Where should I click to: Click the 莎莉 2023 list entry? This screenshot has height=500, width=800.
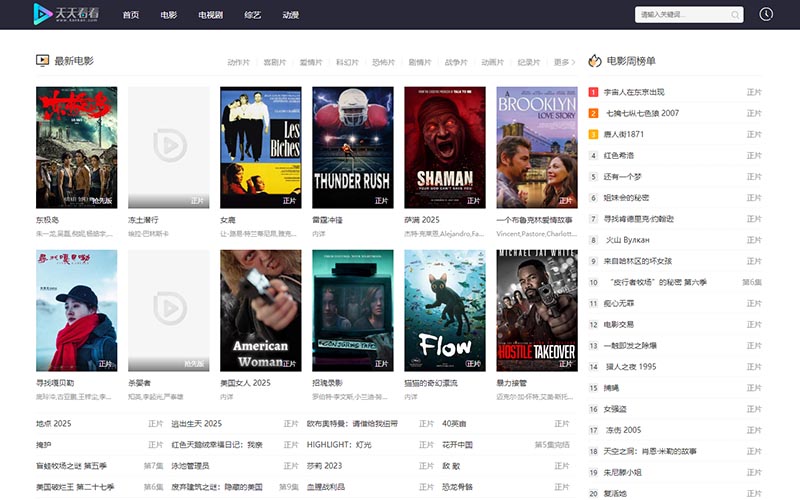[324, 466]
